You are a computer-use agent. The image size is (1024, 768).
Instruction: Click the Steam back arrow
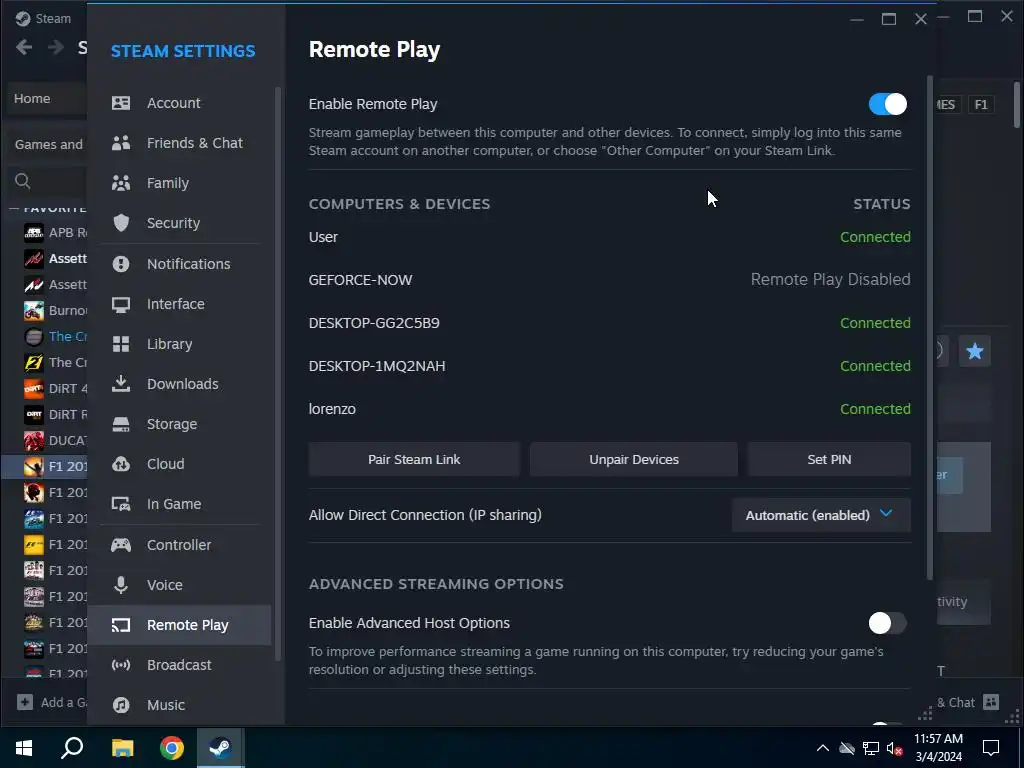[x=24, y=47]
